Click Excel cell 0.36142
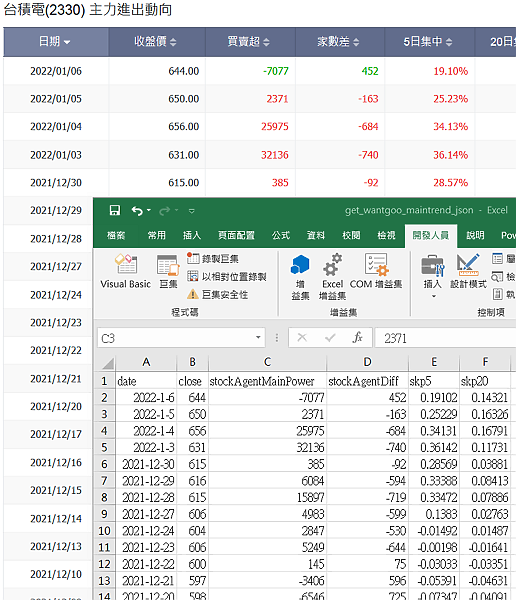This screenshot has height=600, width=516. pos(434,448)
